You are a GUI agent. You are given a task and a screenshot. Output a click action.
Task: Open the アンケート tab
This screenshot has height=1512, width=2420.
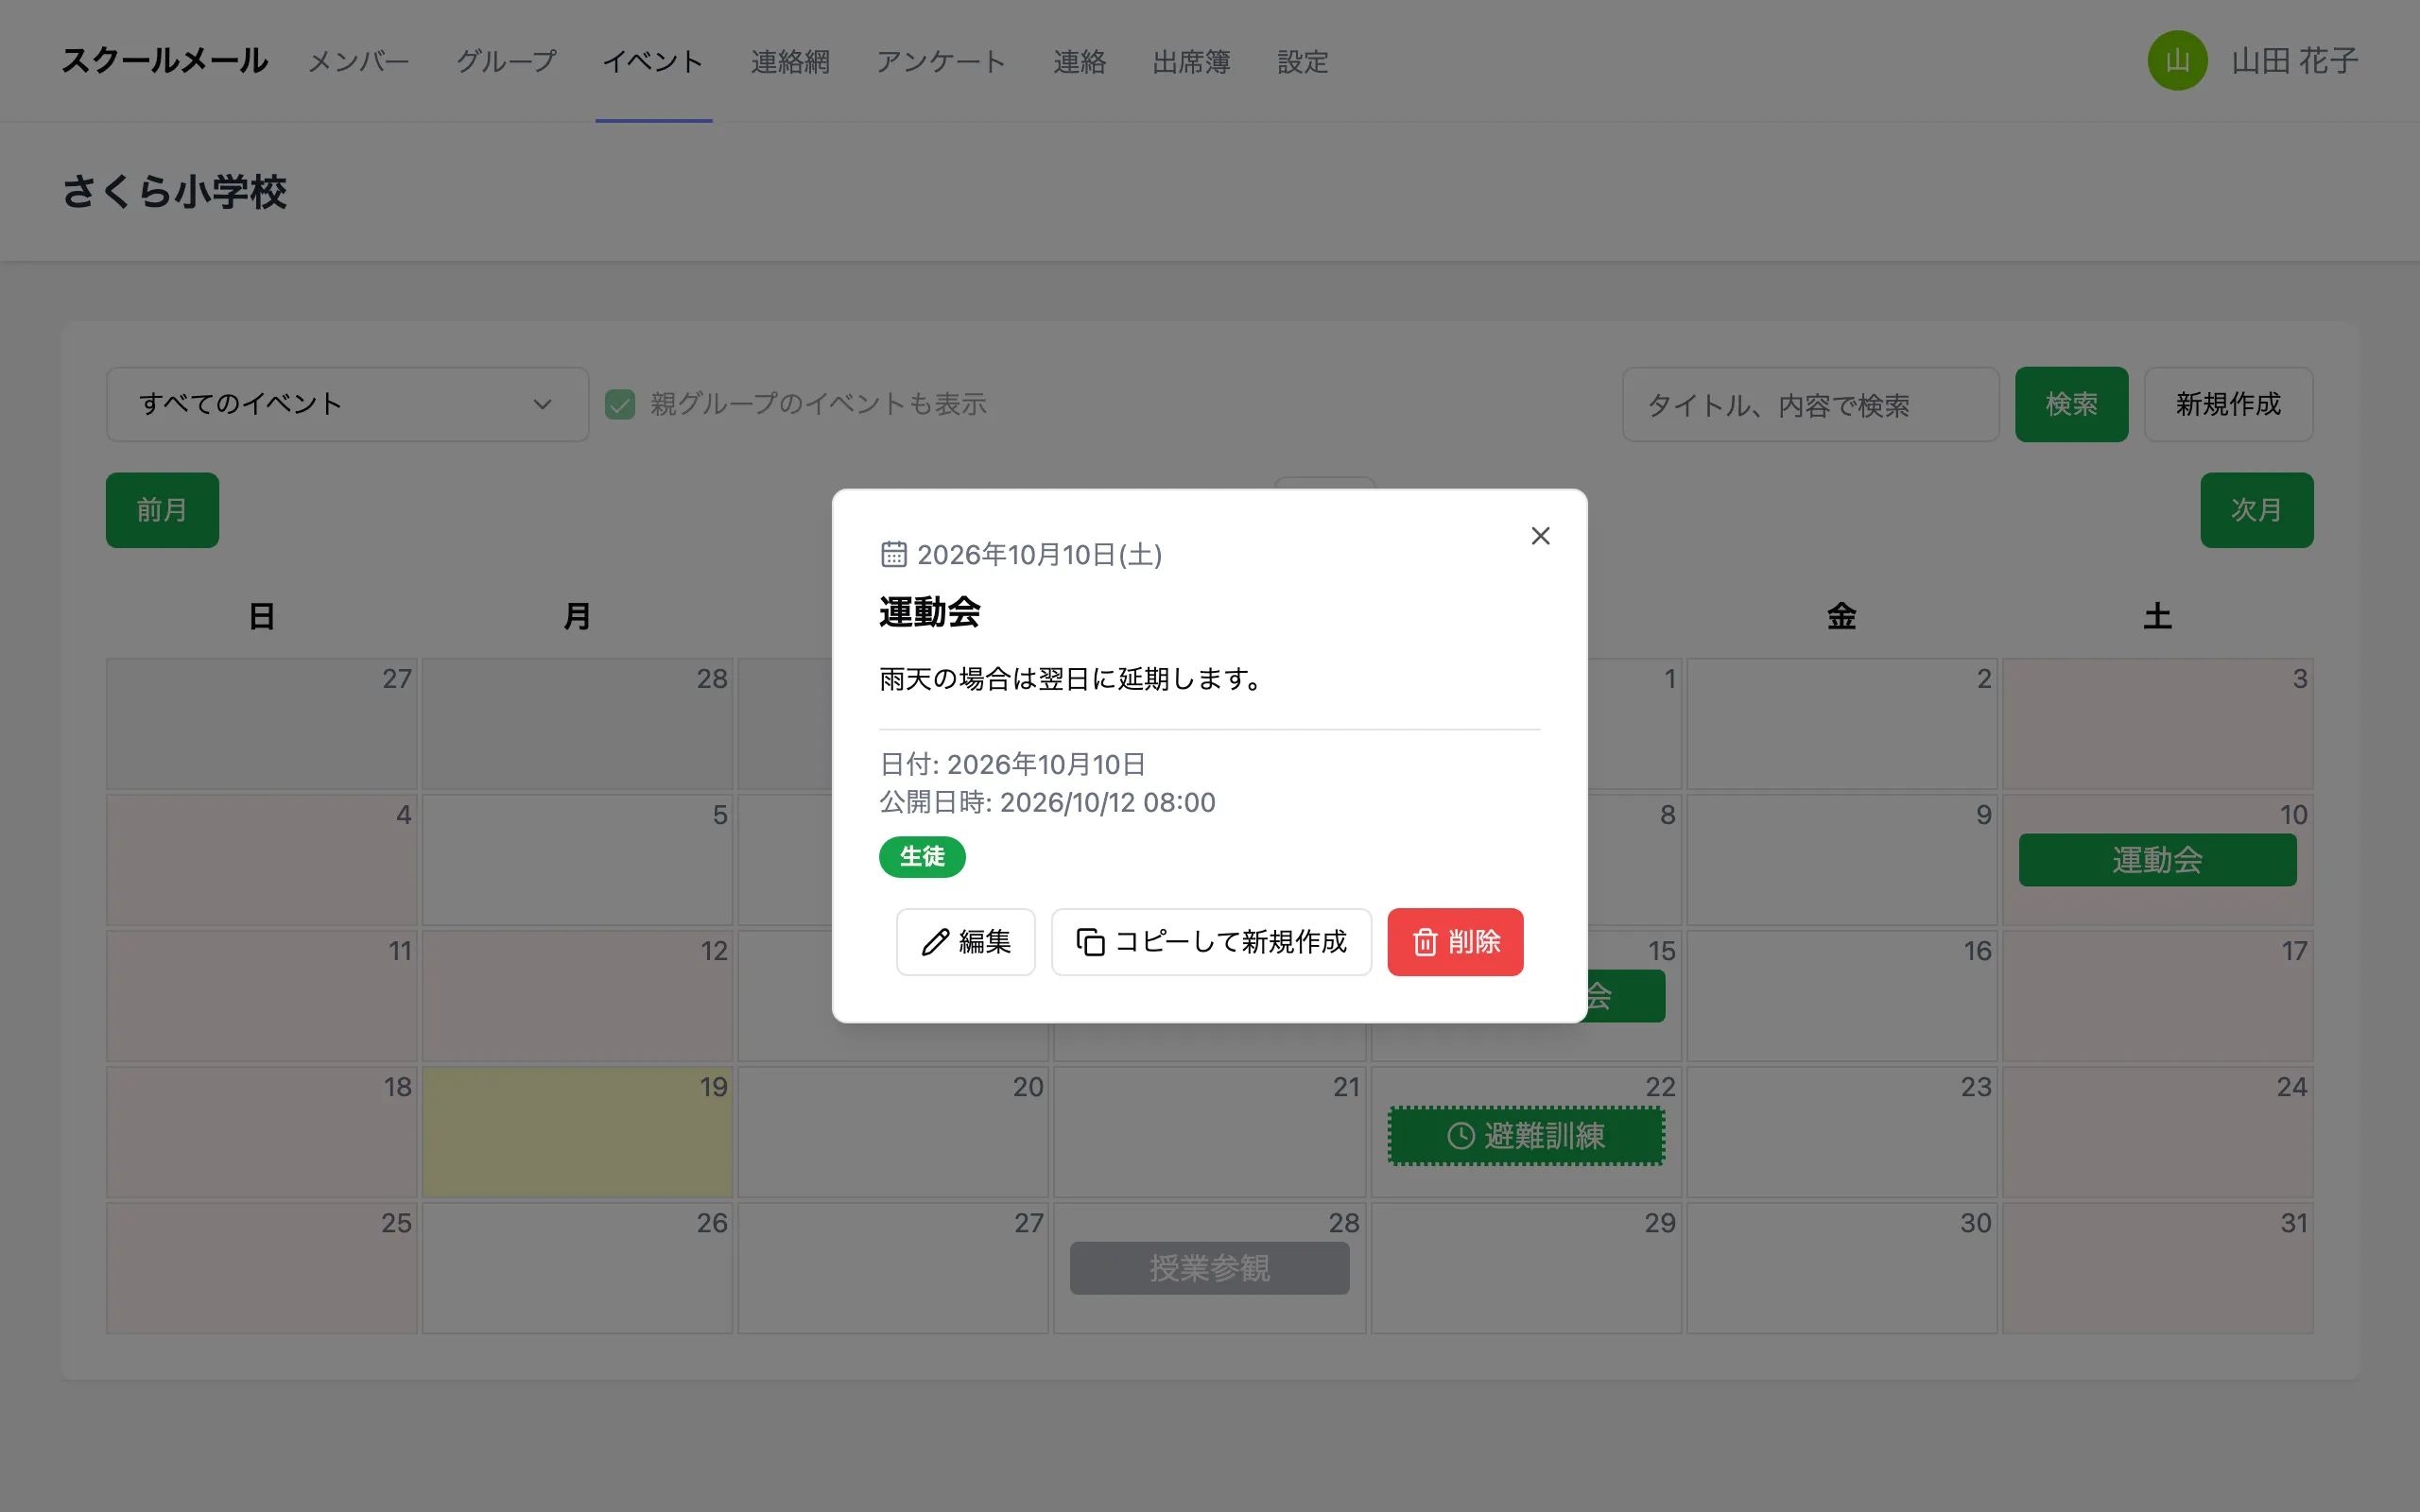(941, 62)
